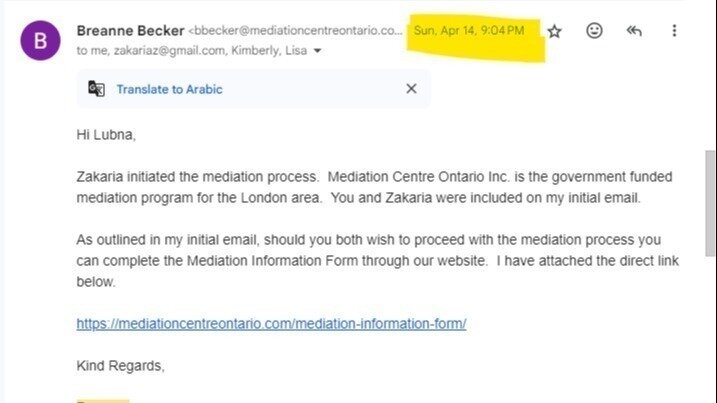This screenshot has height=403, width=717.
Task: Click the bbecker@mediationcentreontario email address
Action: [295, 31]
